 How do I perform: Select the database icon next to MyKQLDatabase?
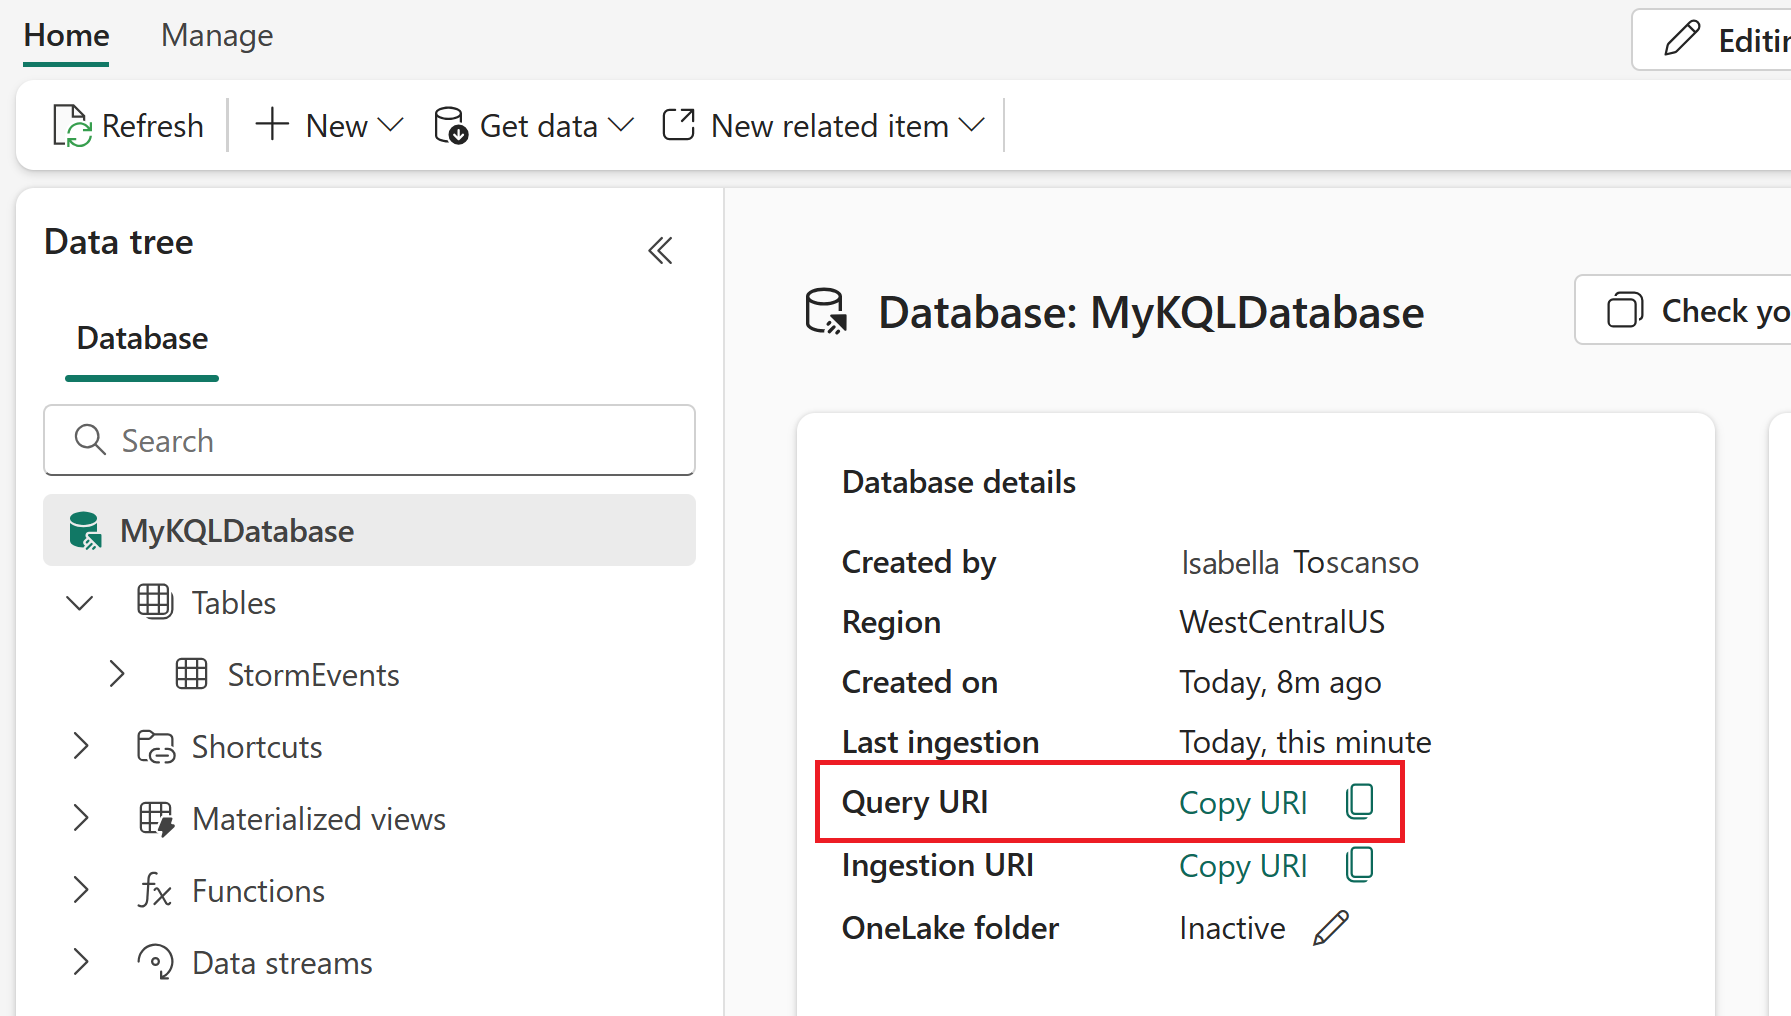coord(85,530)
